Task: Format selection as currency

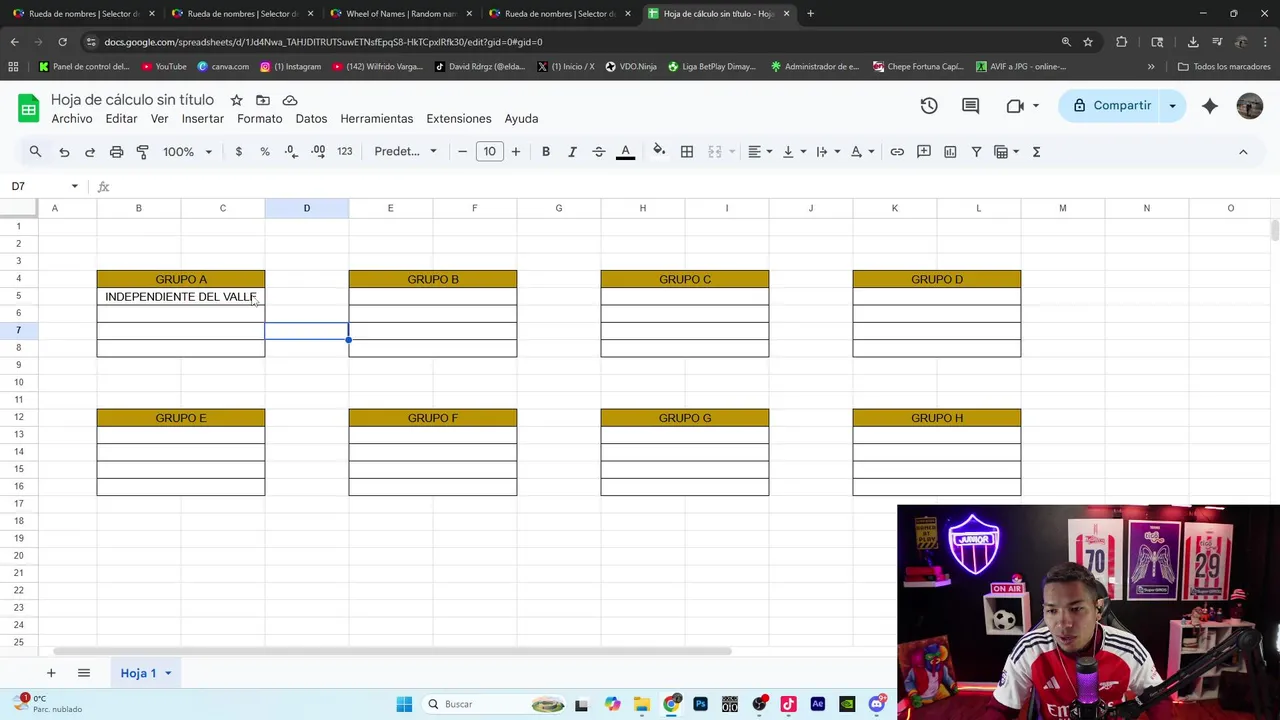Action: 238,152
